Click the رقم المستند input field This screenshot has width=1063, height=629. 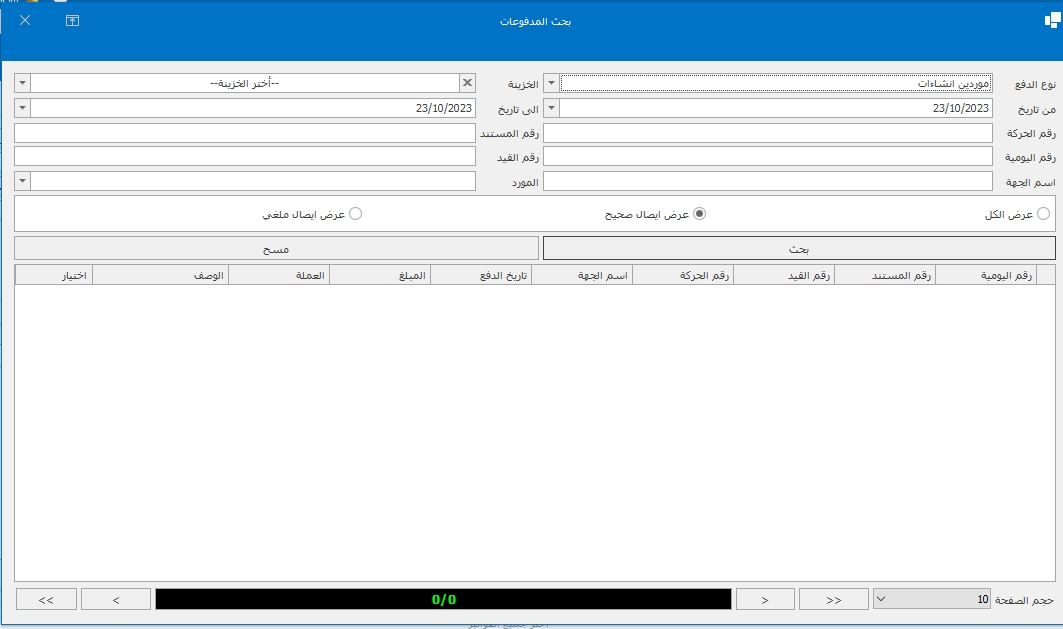[245, 133]
